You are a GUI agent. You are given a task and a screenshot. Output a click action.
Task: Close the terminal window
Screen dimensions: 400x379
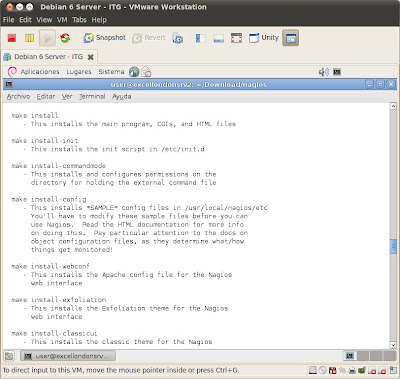coord(391,84)
